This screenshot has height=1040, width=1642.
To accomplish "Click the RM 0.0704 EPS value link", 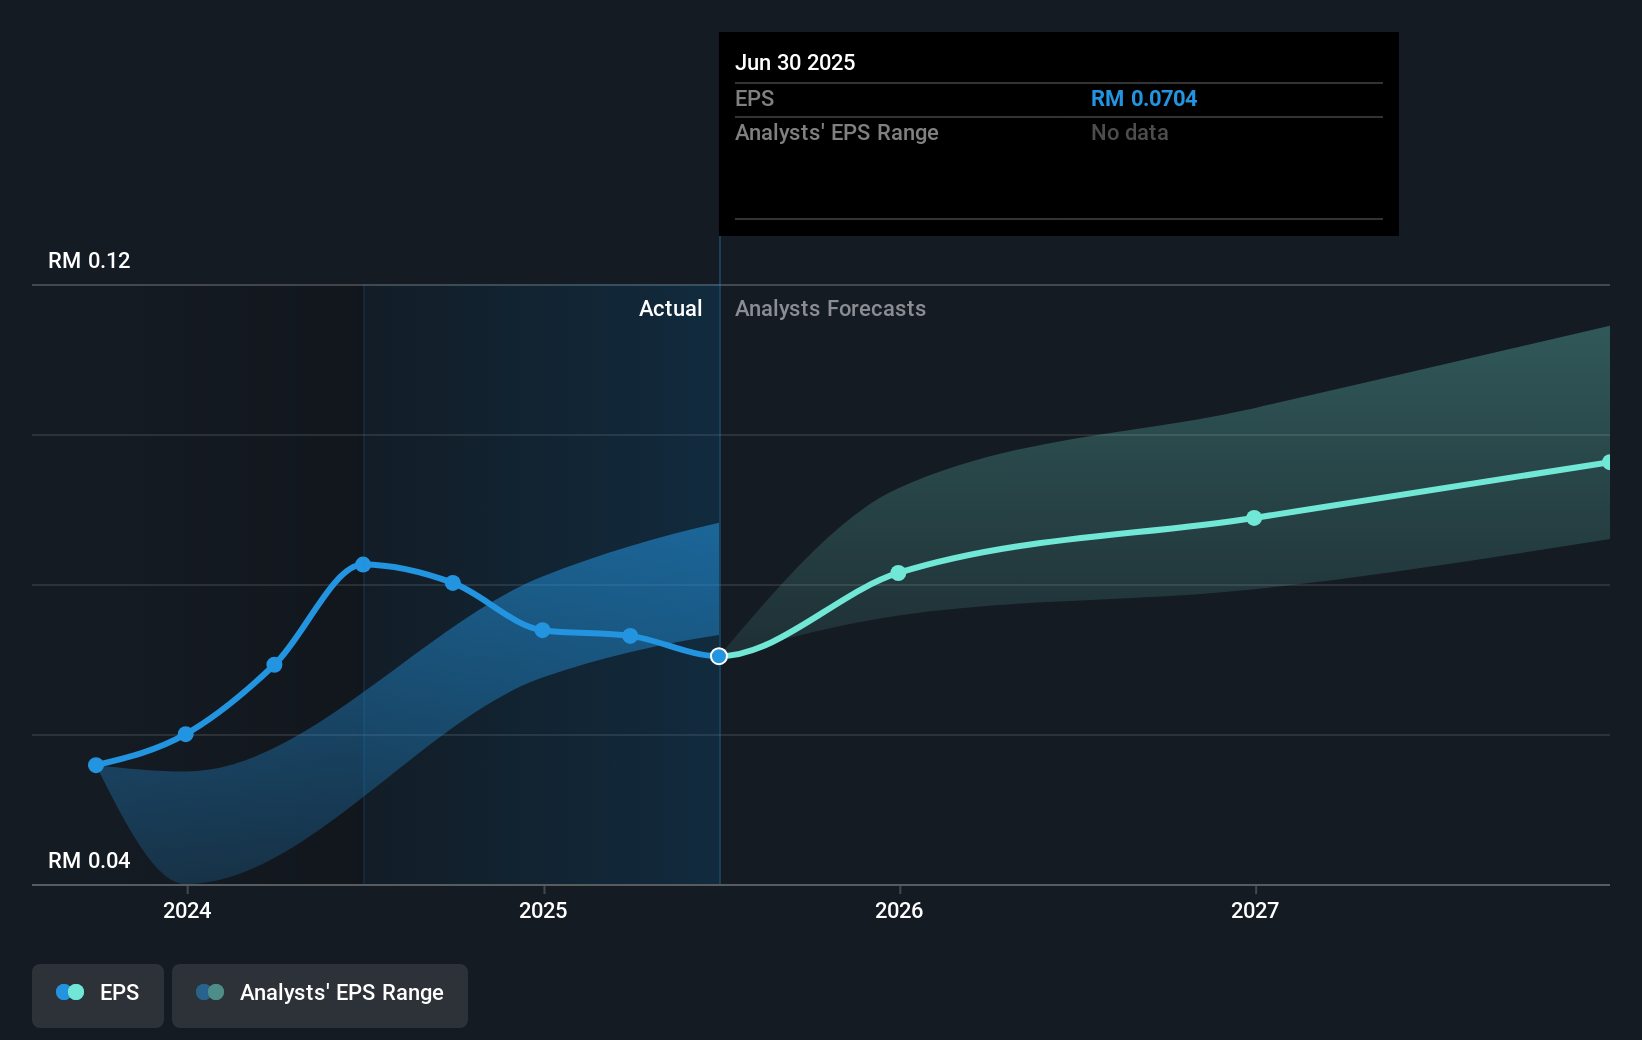I will click(x=1143, y=98).
